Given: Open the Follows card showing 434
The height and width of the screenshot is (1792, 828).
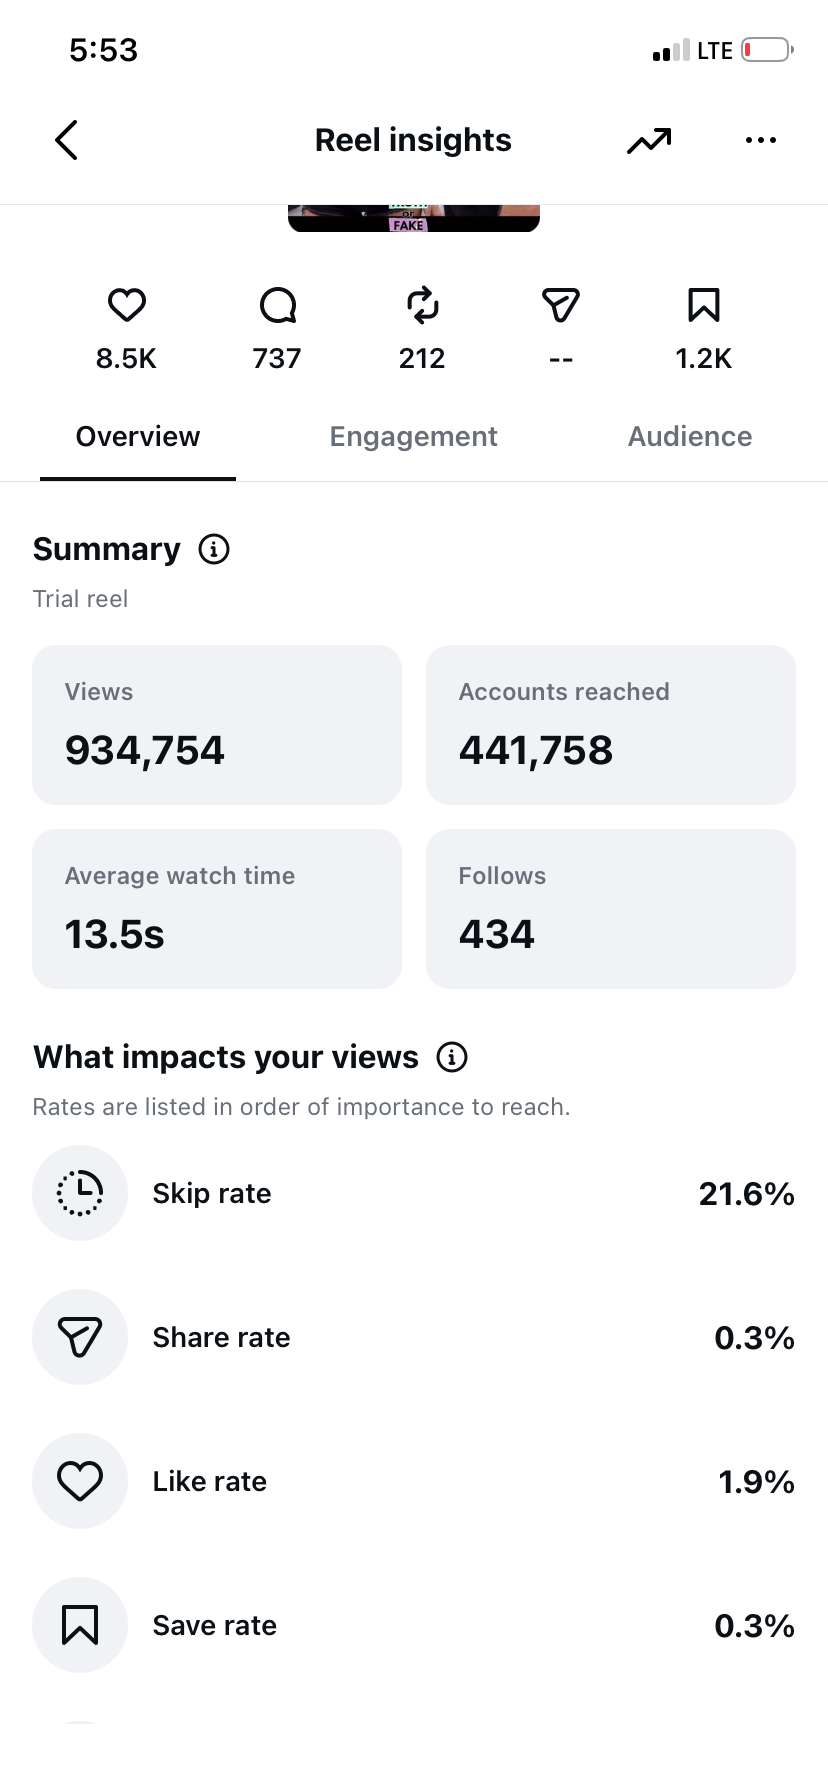Looking at the screenshot, I should click(611, 909).
